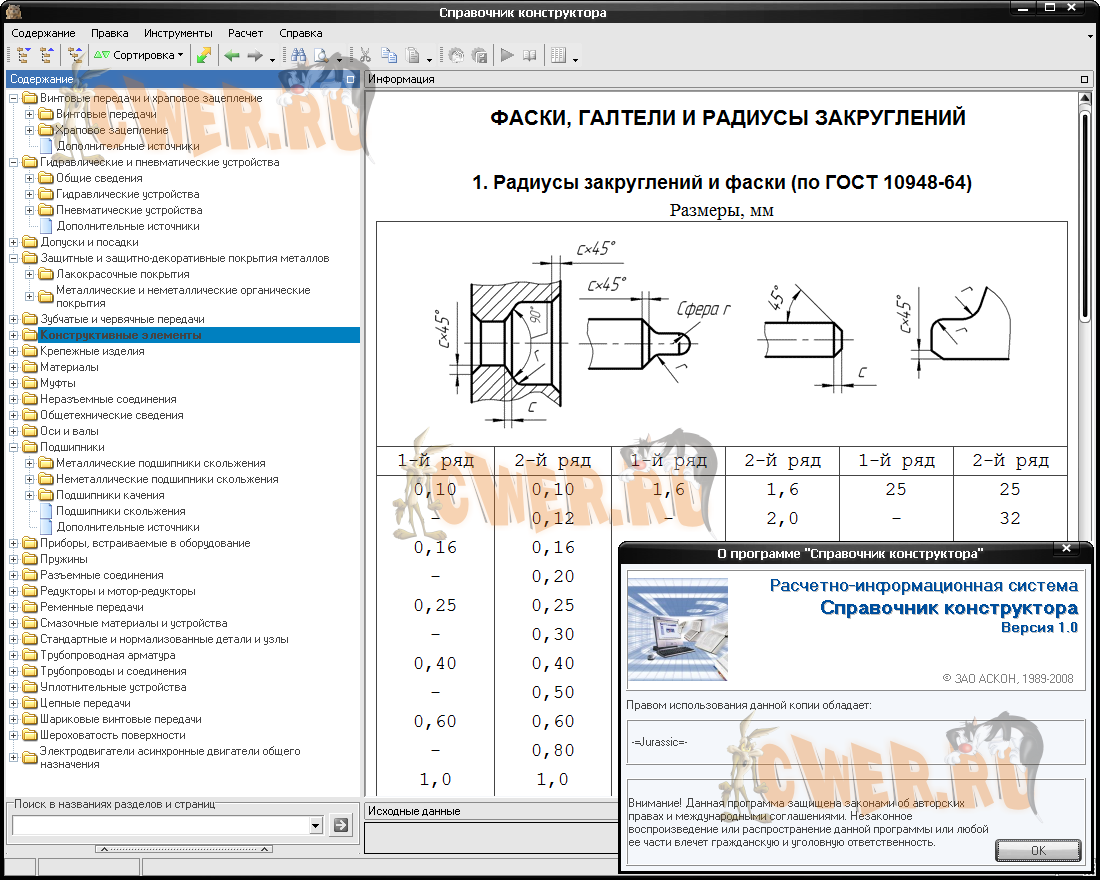
Task: Select Крепежные изделия in the tree
Action: point(92,351)
